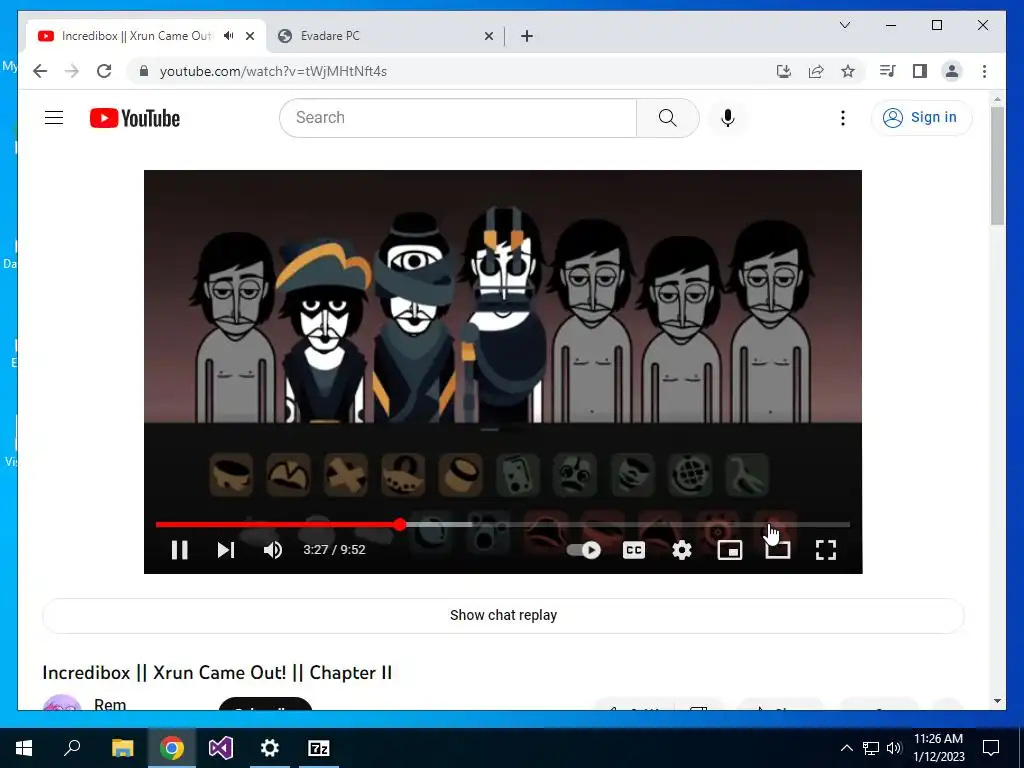Install app icon in address bar
Viewport: 1024px width, 768px height.
point(784,71)
